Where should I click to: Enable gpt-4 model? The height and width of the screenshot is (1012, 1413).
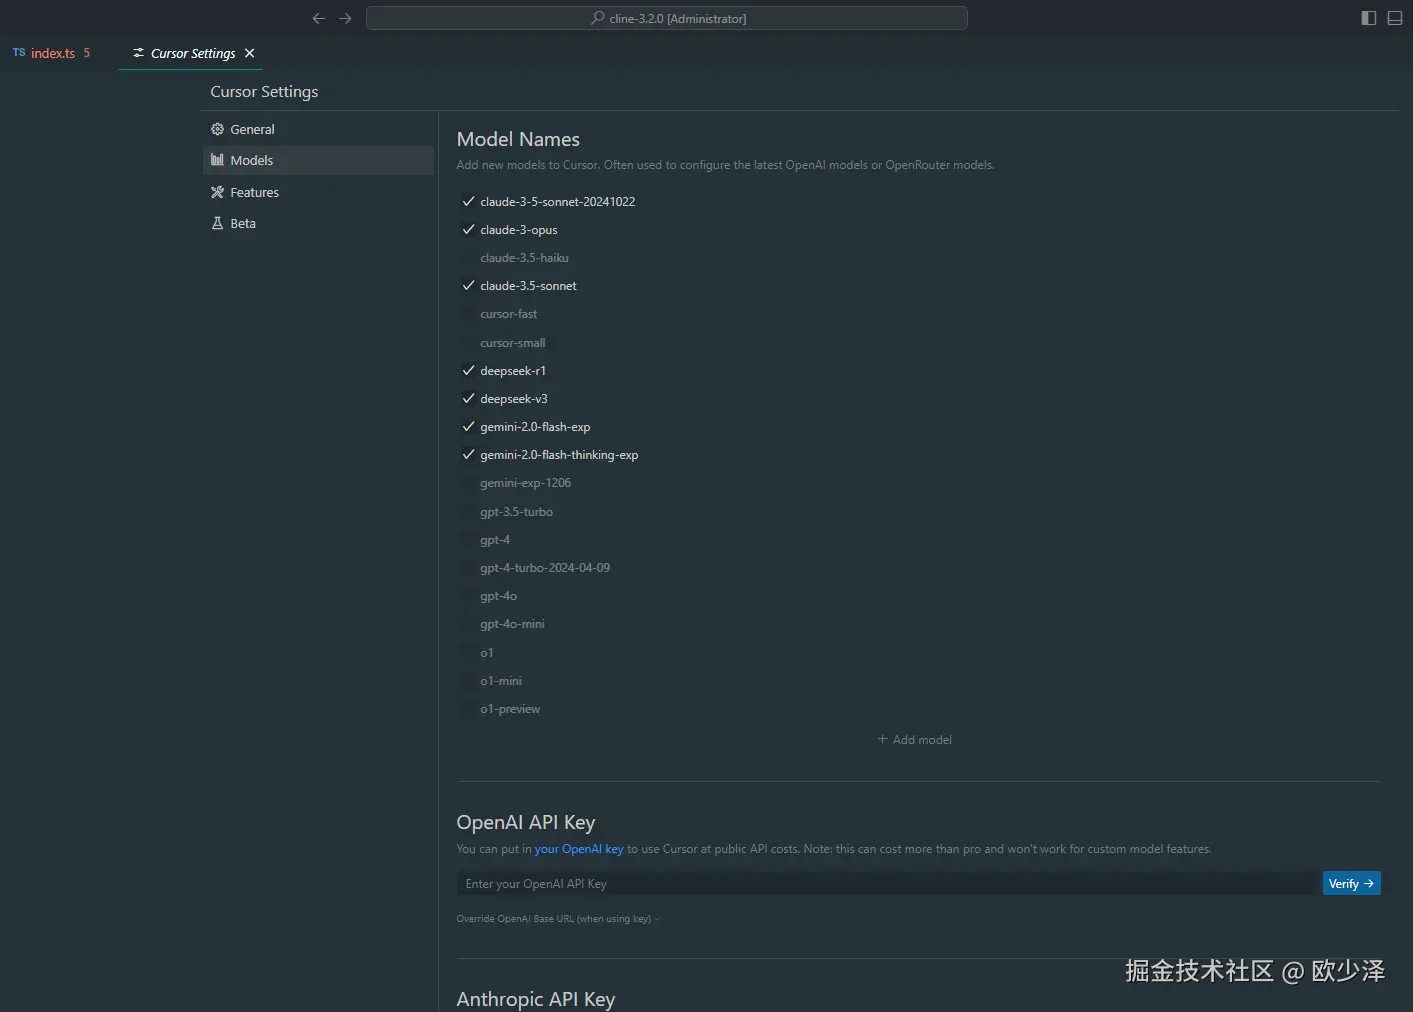468,539
